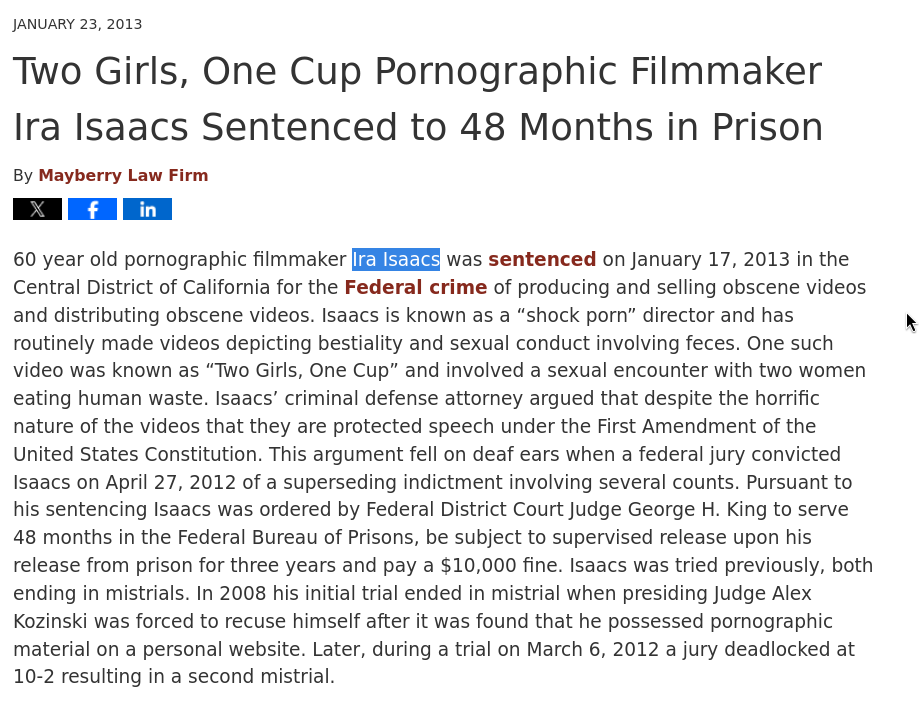Share article on LinkedIn icon
919x704 pixels.
point(148,209)
